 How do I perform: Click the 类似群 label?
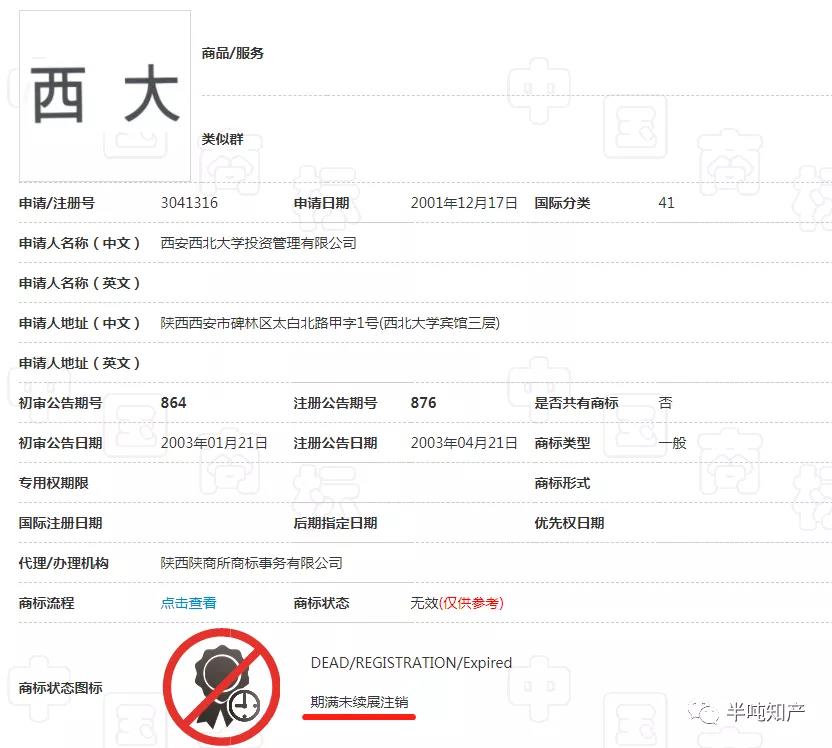(222, 139)
